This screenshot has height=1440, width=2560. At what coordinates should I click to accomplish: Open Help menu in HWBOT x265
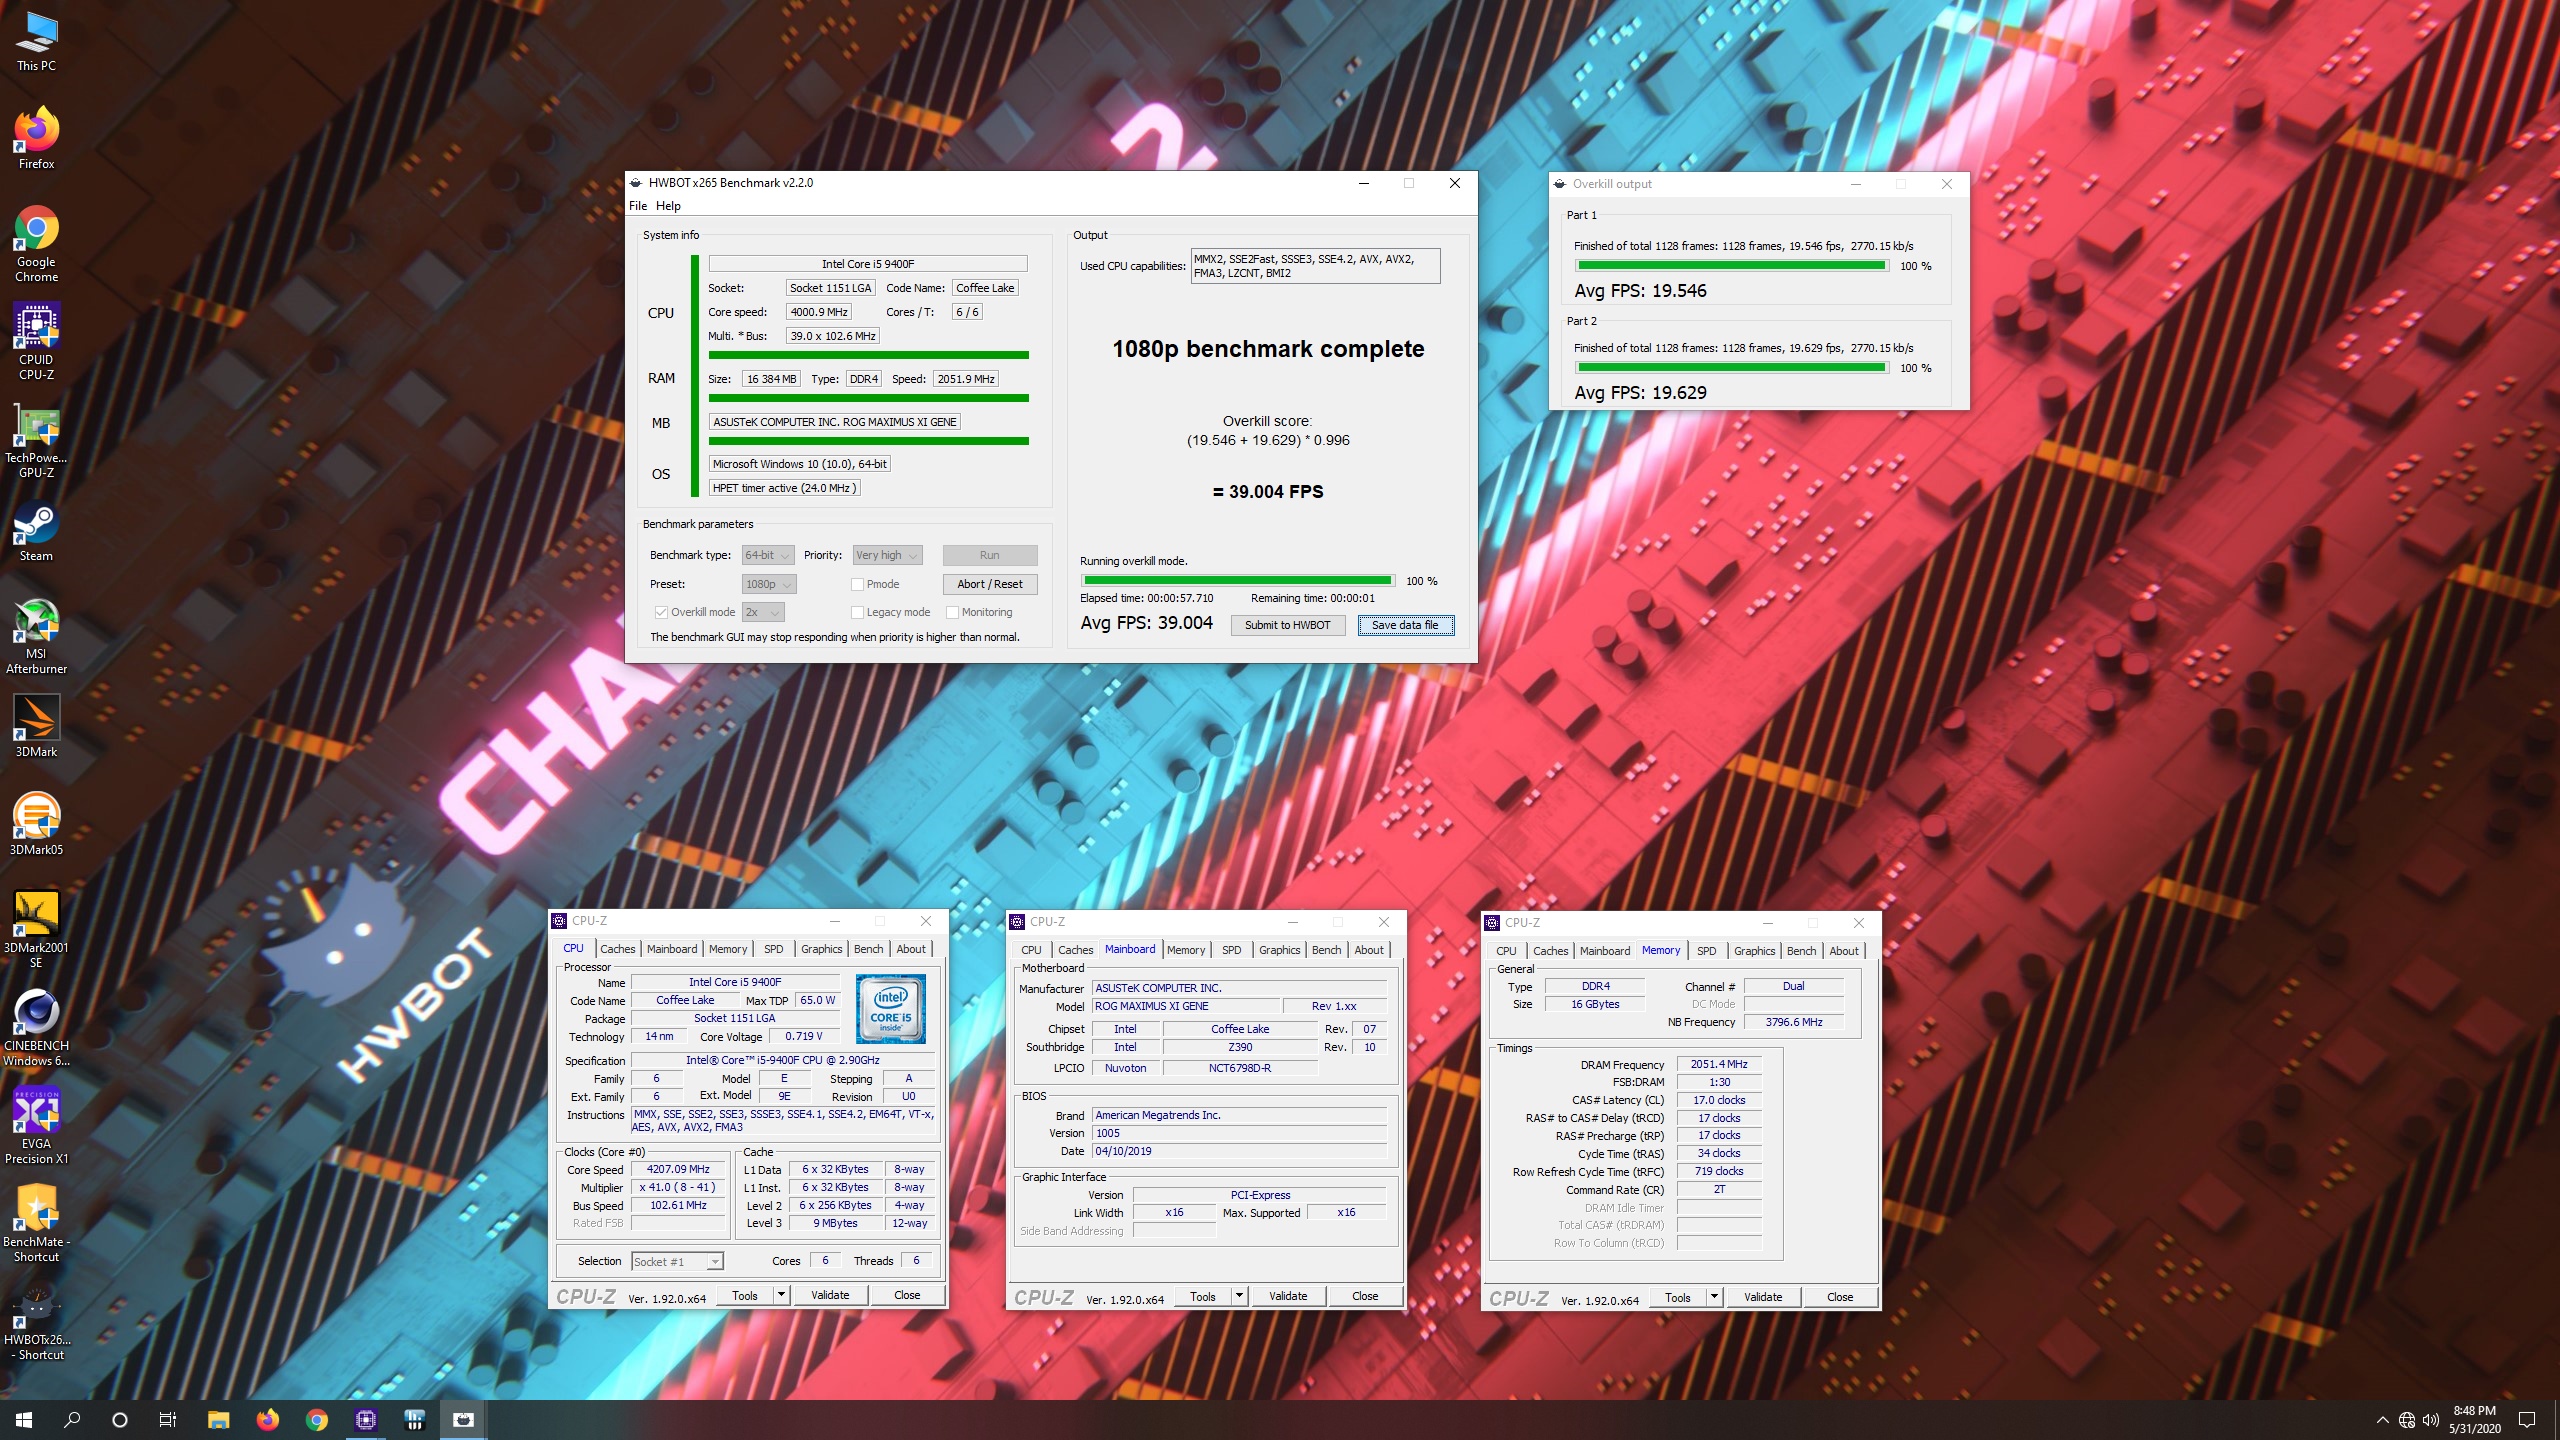(668, 206)
